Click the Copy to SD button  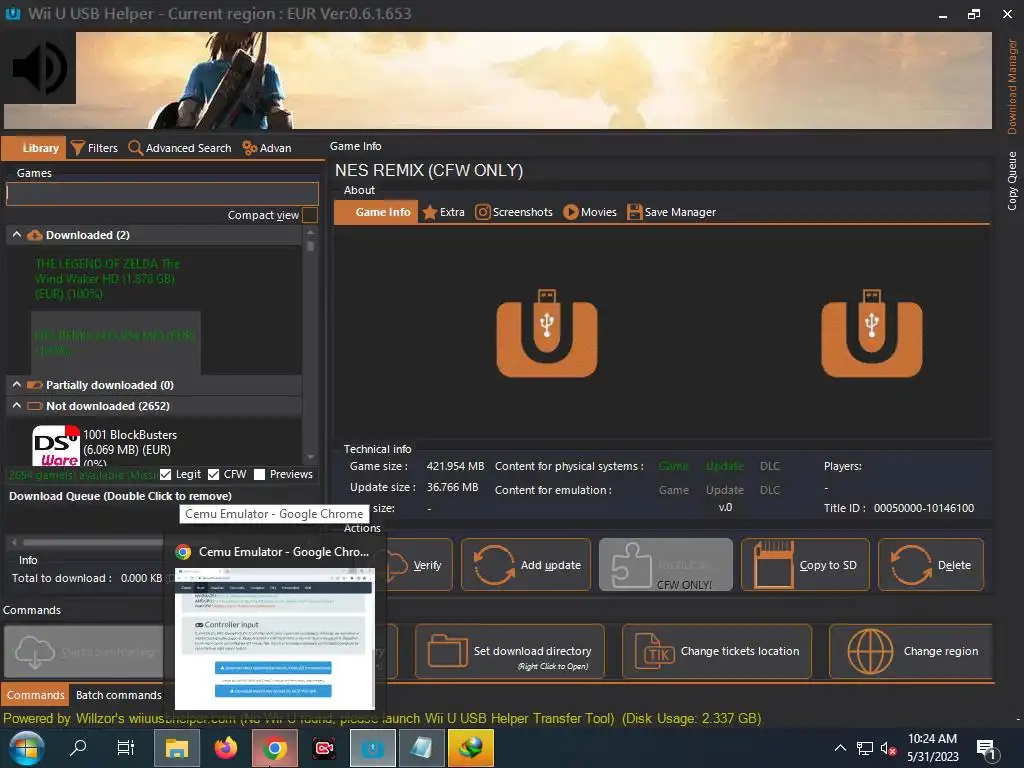point(805,565)
